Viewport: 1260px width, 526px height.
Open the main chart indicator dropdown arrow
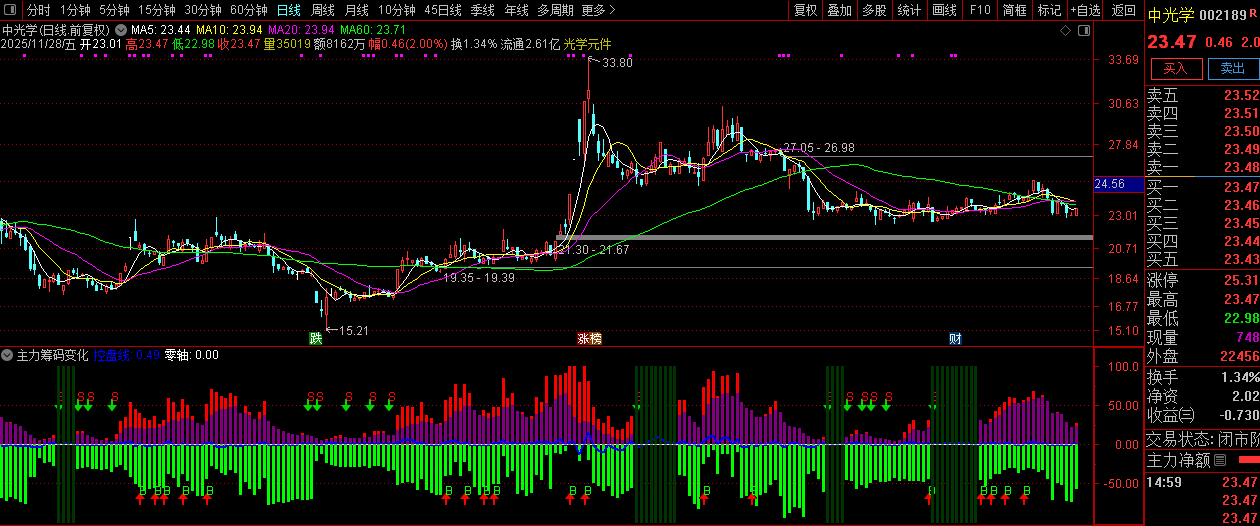coord(122,31)
